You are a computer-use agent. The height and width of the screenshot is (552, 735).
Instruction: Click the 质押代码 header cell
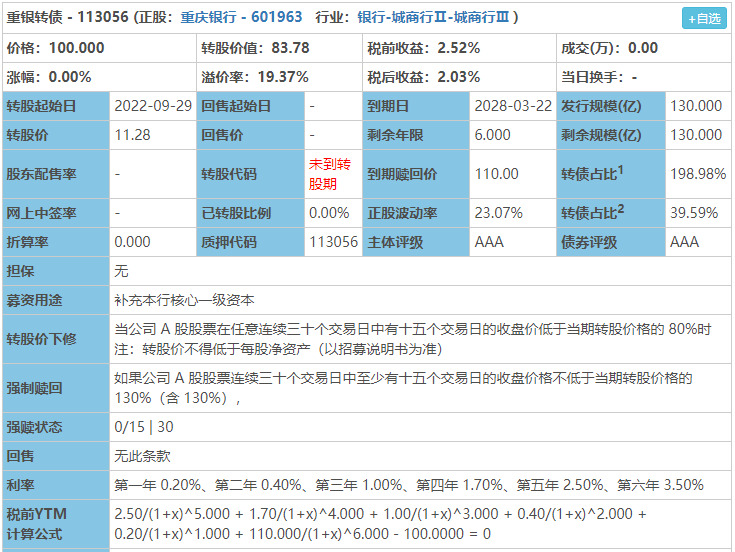[251, 242]
